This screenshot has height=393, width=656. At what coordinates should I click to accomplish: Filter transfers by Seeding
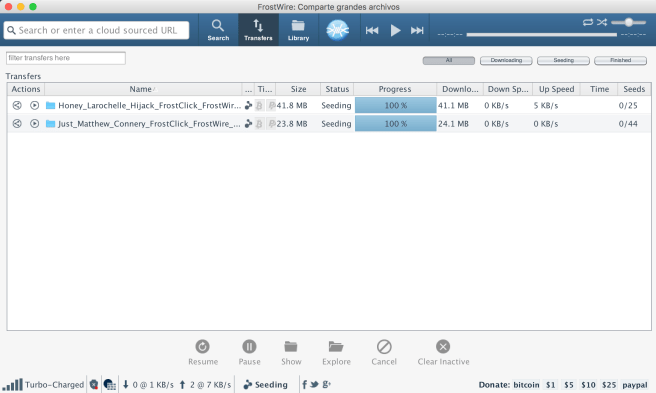point(563,60)
